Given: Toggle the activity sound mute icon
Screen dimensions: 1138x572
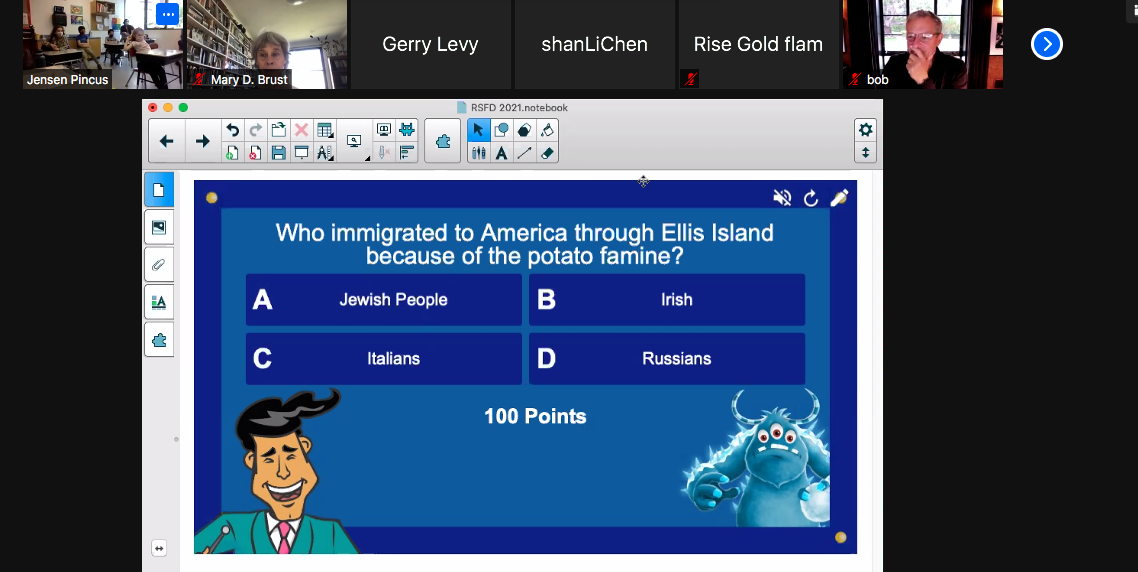Looking at the screenshot, I should pos(782,197).
